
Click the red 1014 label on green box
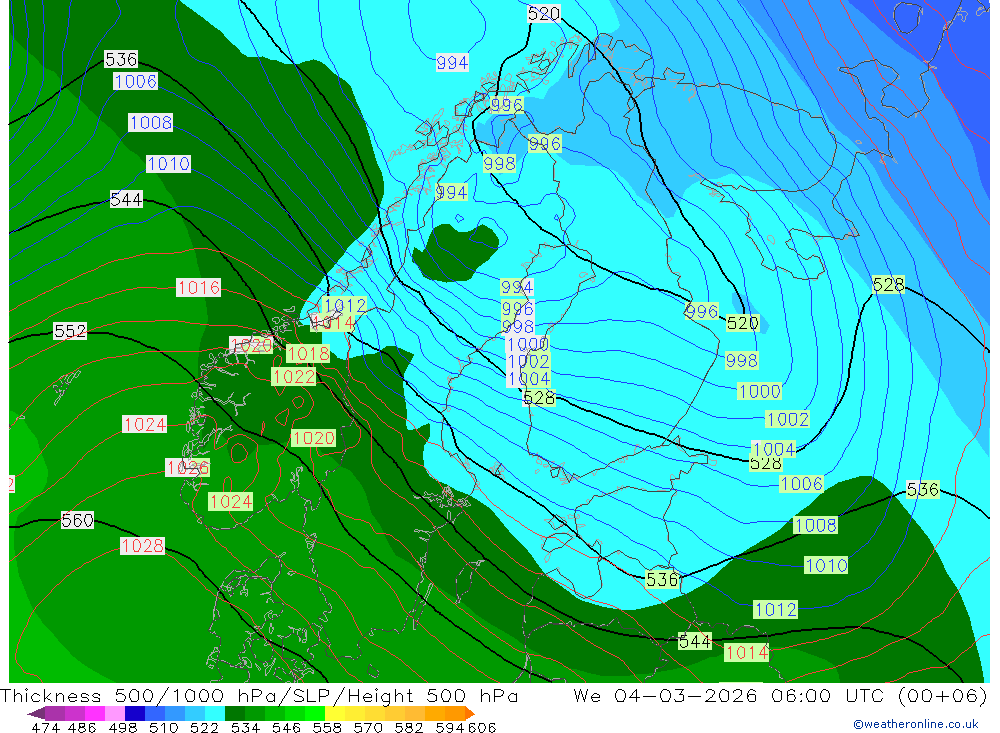tap(747, 652)
